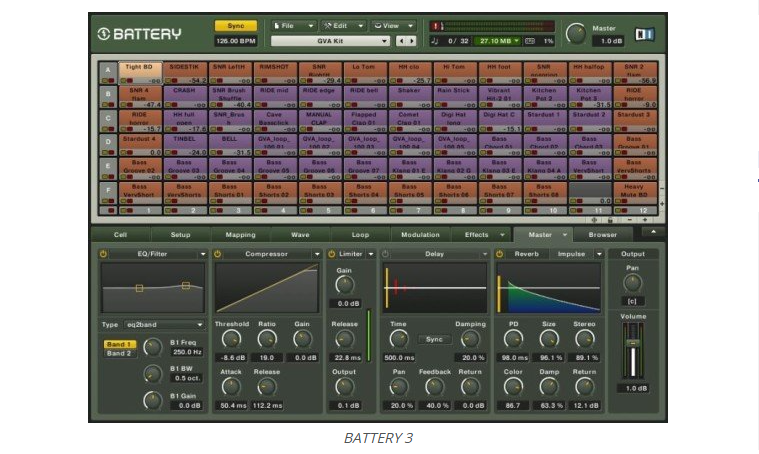759x454 pixels.
Task: Click the CPU usage chip icon
Action: tap(530, 41)
